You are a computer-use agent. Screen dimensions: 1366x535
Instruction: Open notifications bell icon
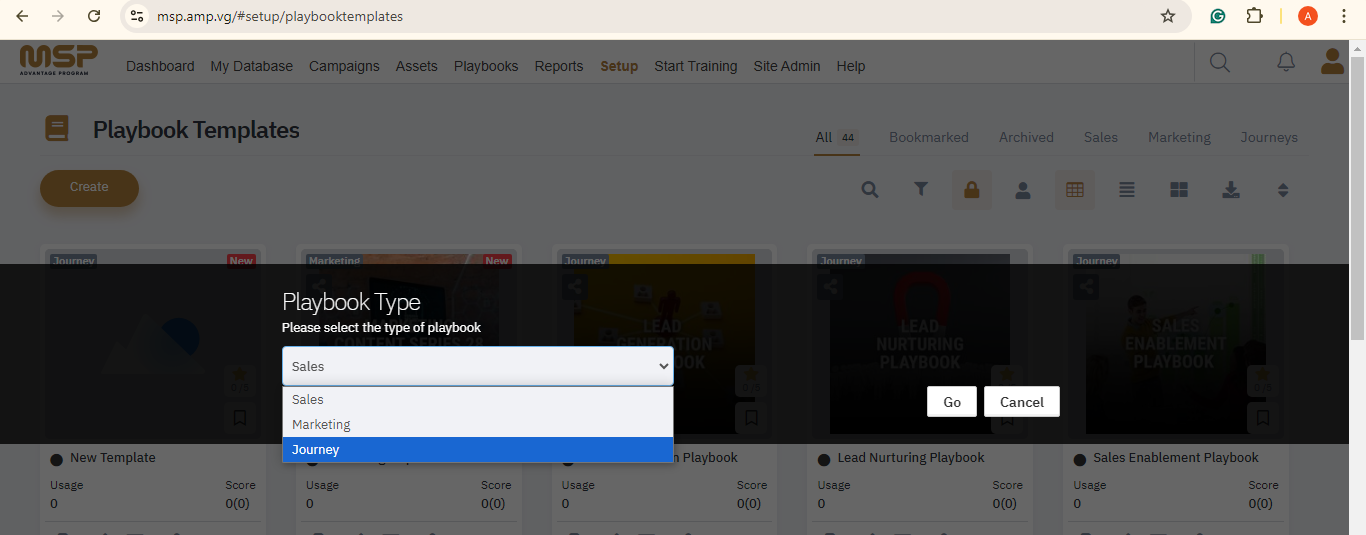click(x=1286, y=62)
